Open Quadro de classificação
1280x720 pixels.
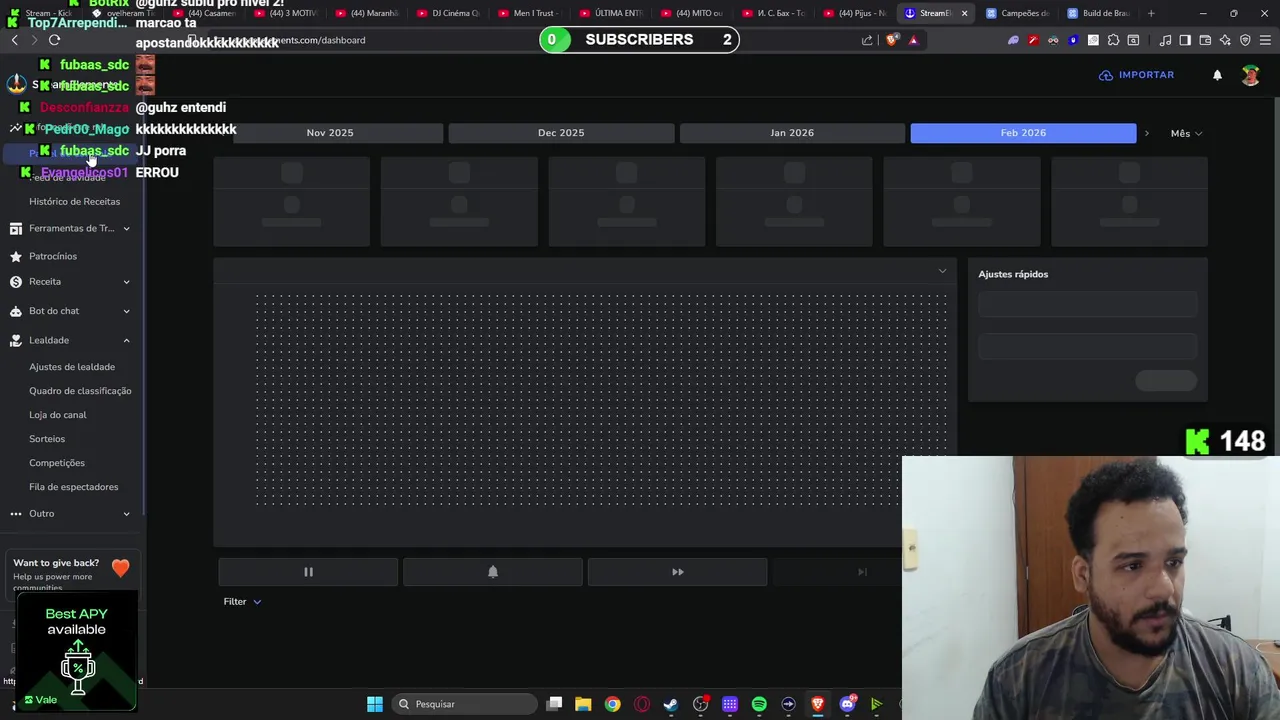click(x=80, y=391)
